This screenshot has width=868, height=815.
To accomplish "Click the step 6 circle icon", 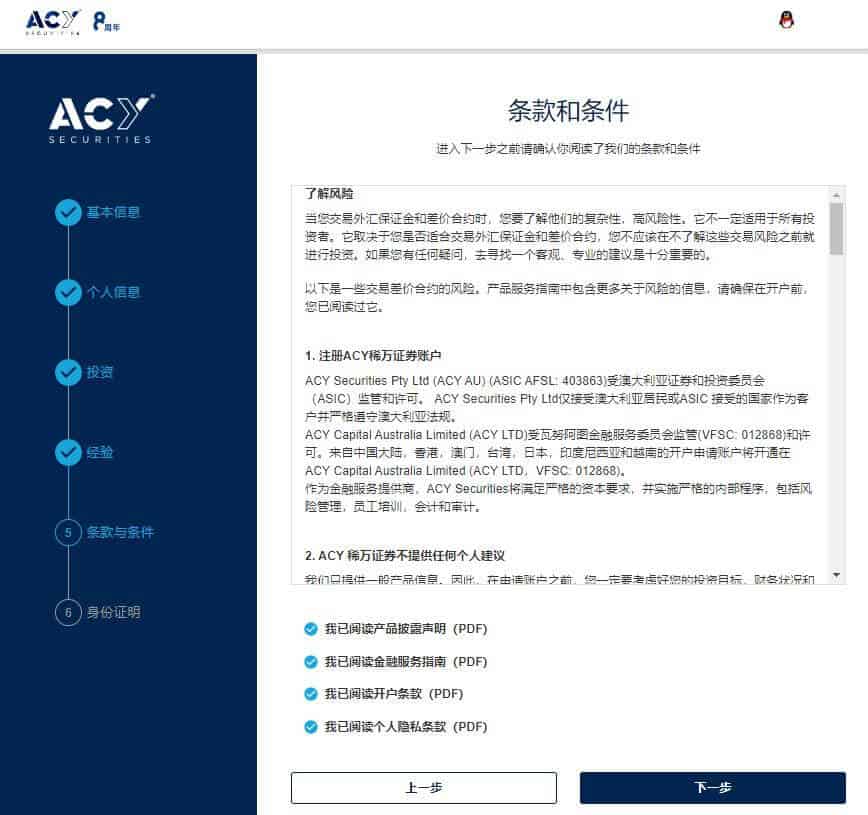I will [69, 612].
